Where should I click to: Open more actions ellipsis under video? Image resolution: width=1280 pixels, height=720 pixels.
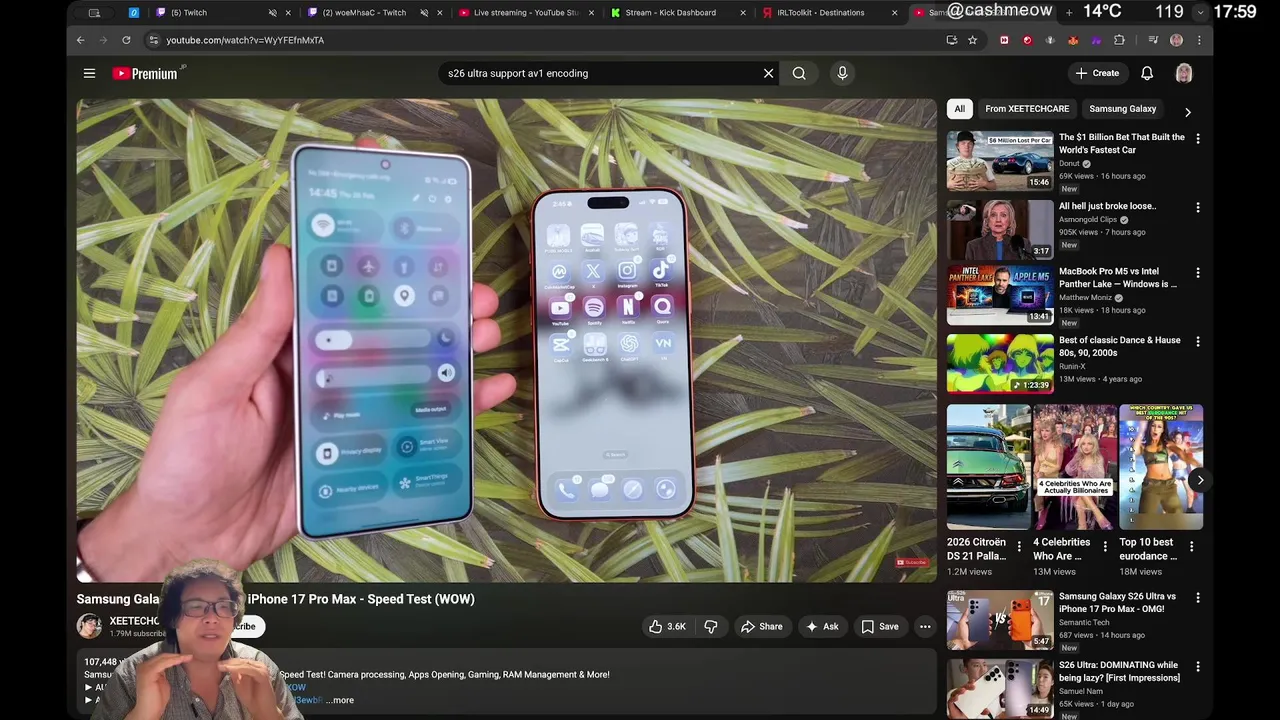tap(925, 627)
